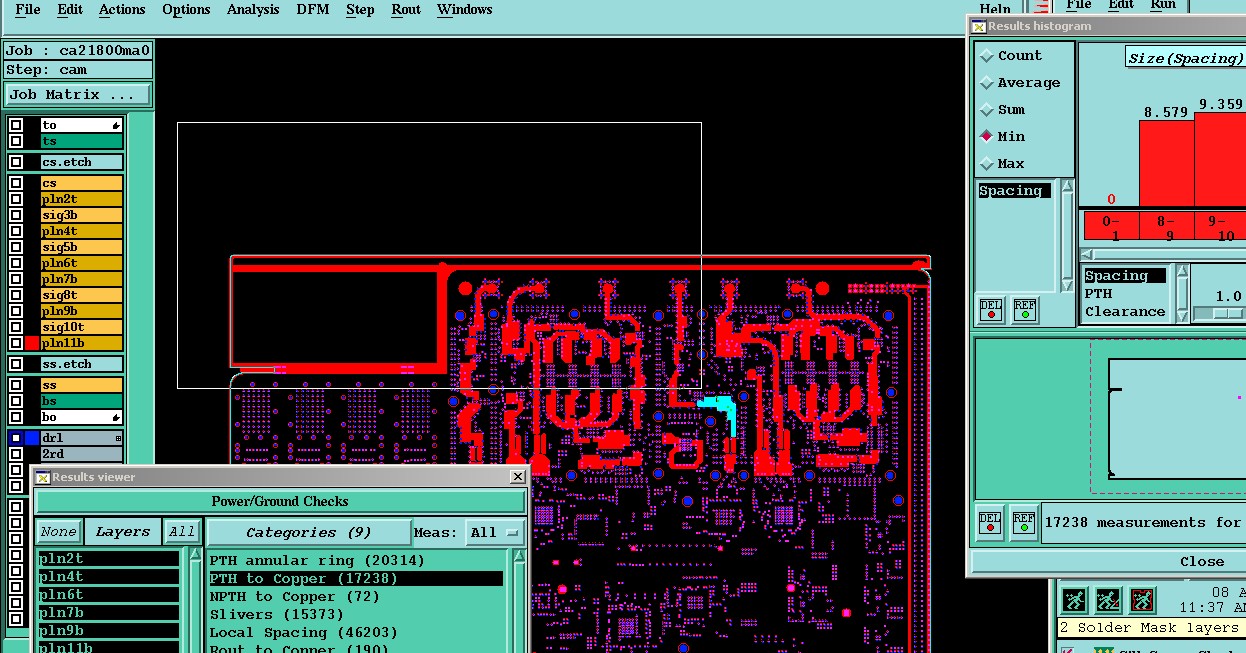Click the 9.359 histogram bar

pos(1220,160)
